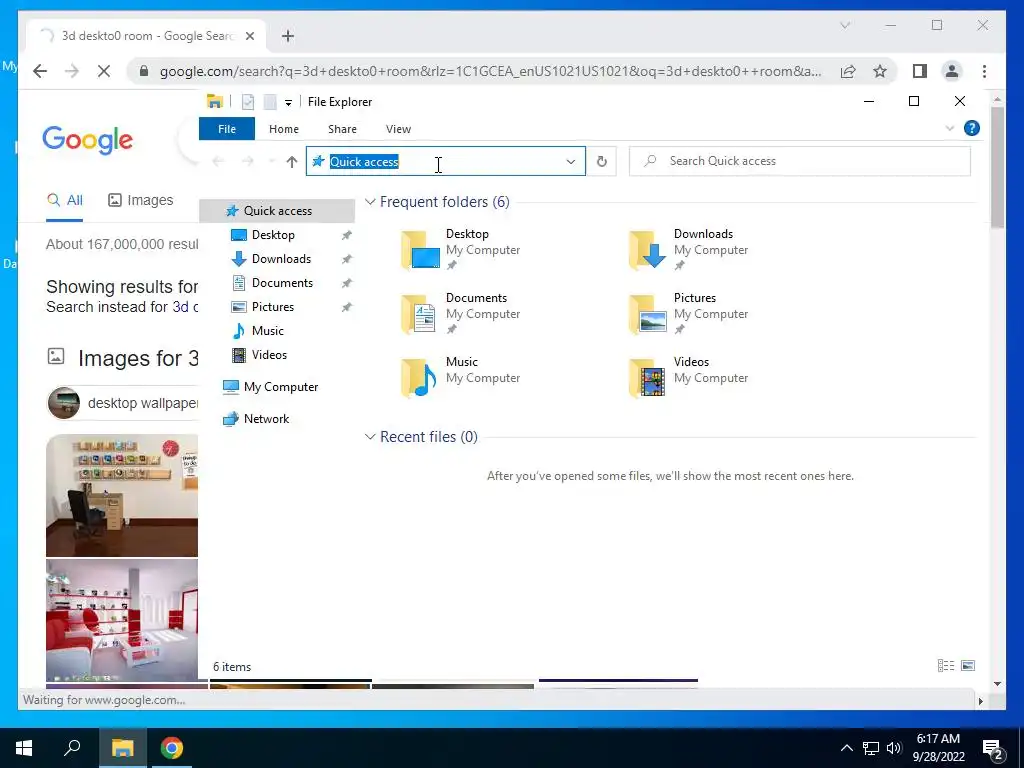Open the notification center icon
1024x768 pixels.
(x=993, y=749)
